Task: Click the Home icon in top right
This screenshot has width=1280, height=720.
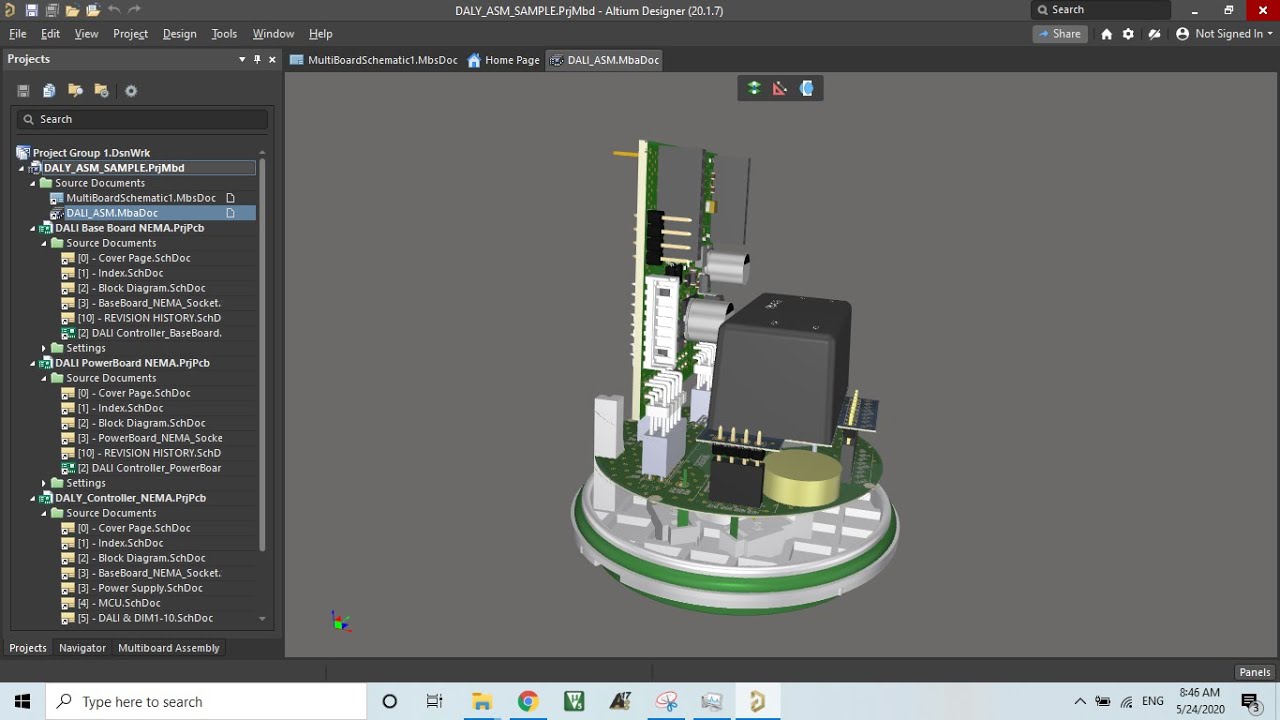Action: (1106, 33)
